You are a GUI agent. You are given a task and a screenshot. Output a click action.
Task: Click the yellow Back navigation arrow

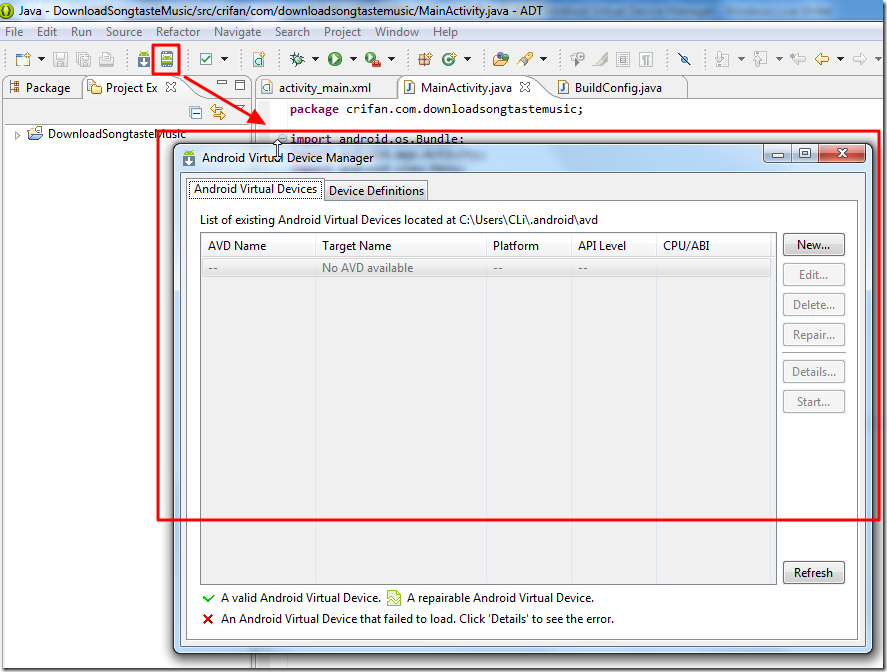point(822,59)
